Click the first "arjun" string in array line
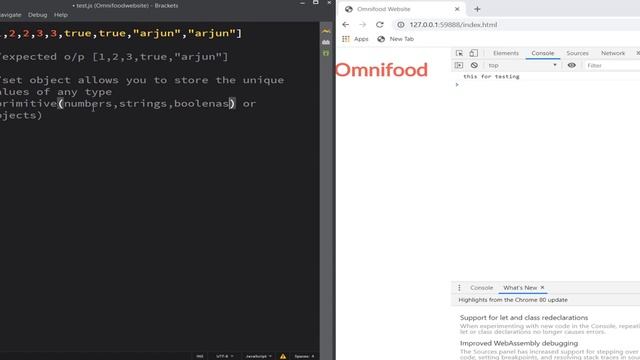 coord(157,33)
